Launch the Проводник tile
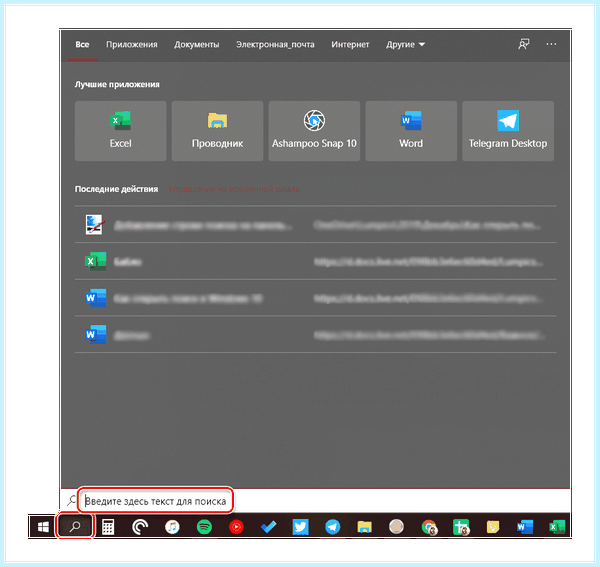The image size is (600, 567). [217, 131]
